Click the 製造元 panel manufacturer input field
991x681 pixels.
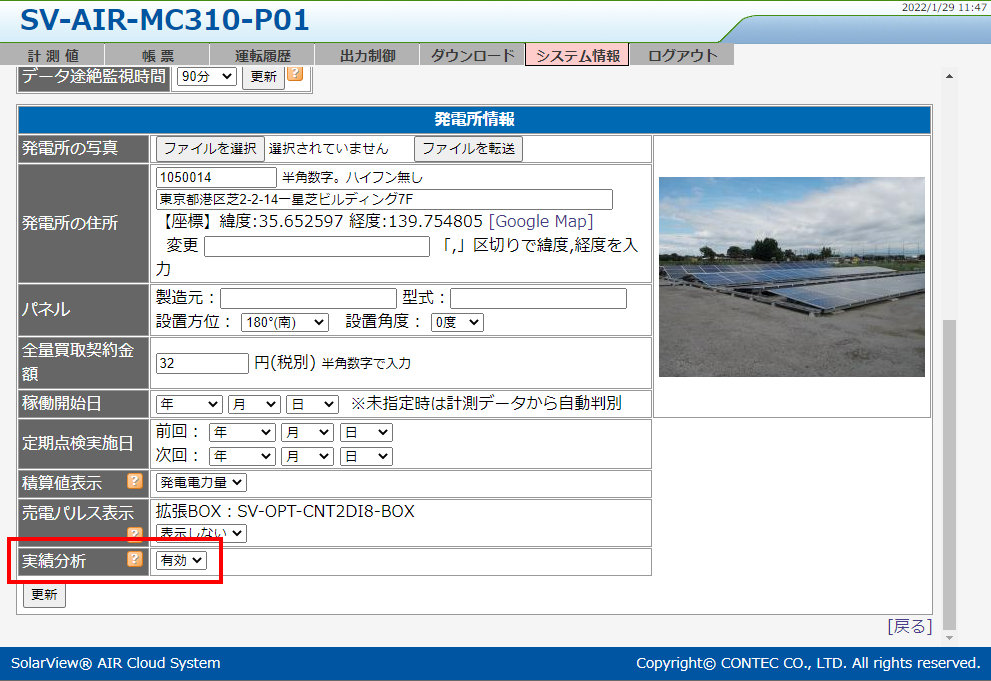(308, 298)
